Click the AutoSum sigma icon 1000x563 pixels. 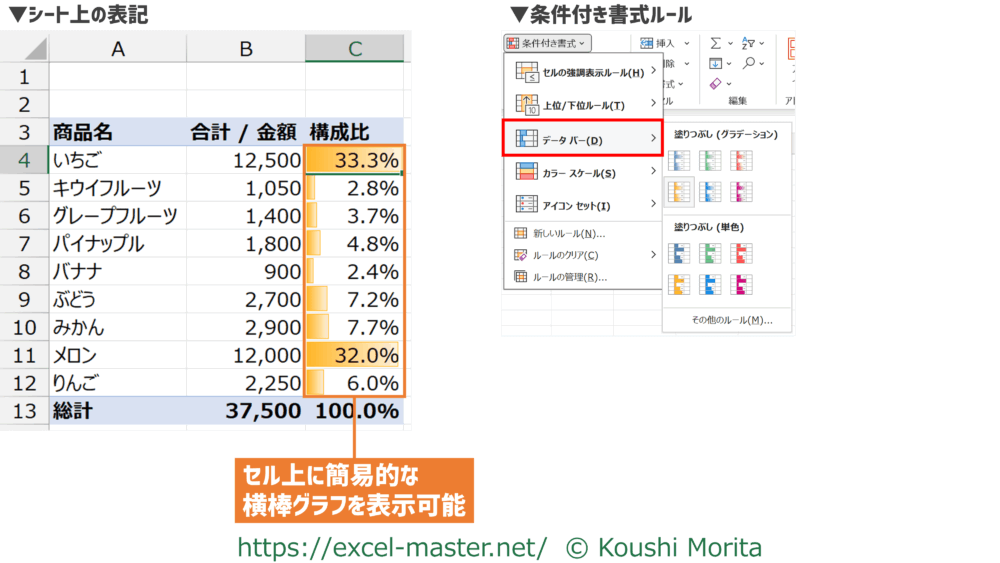716,44
